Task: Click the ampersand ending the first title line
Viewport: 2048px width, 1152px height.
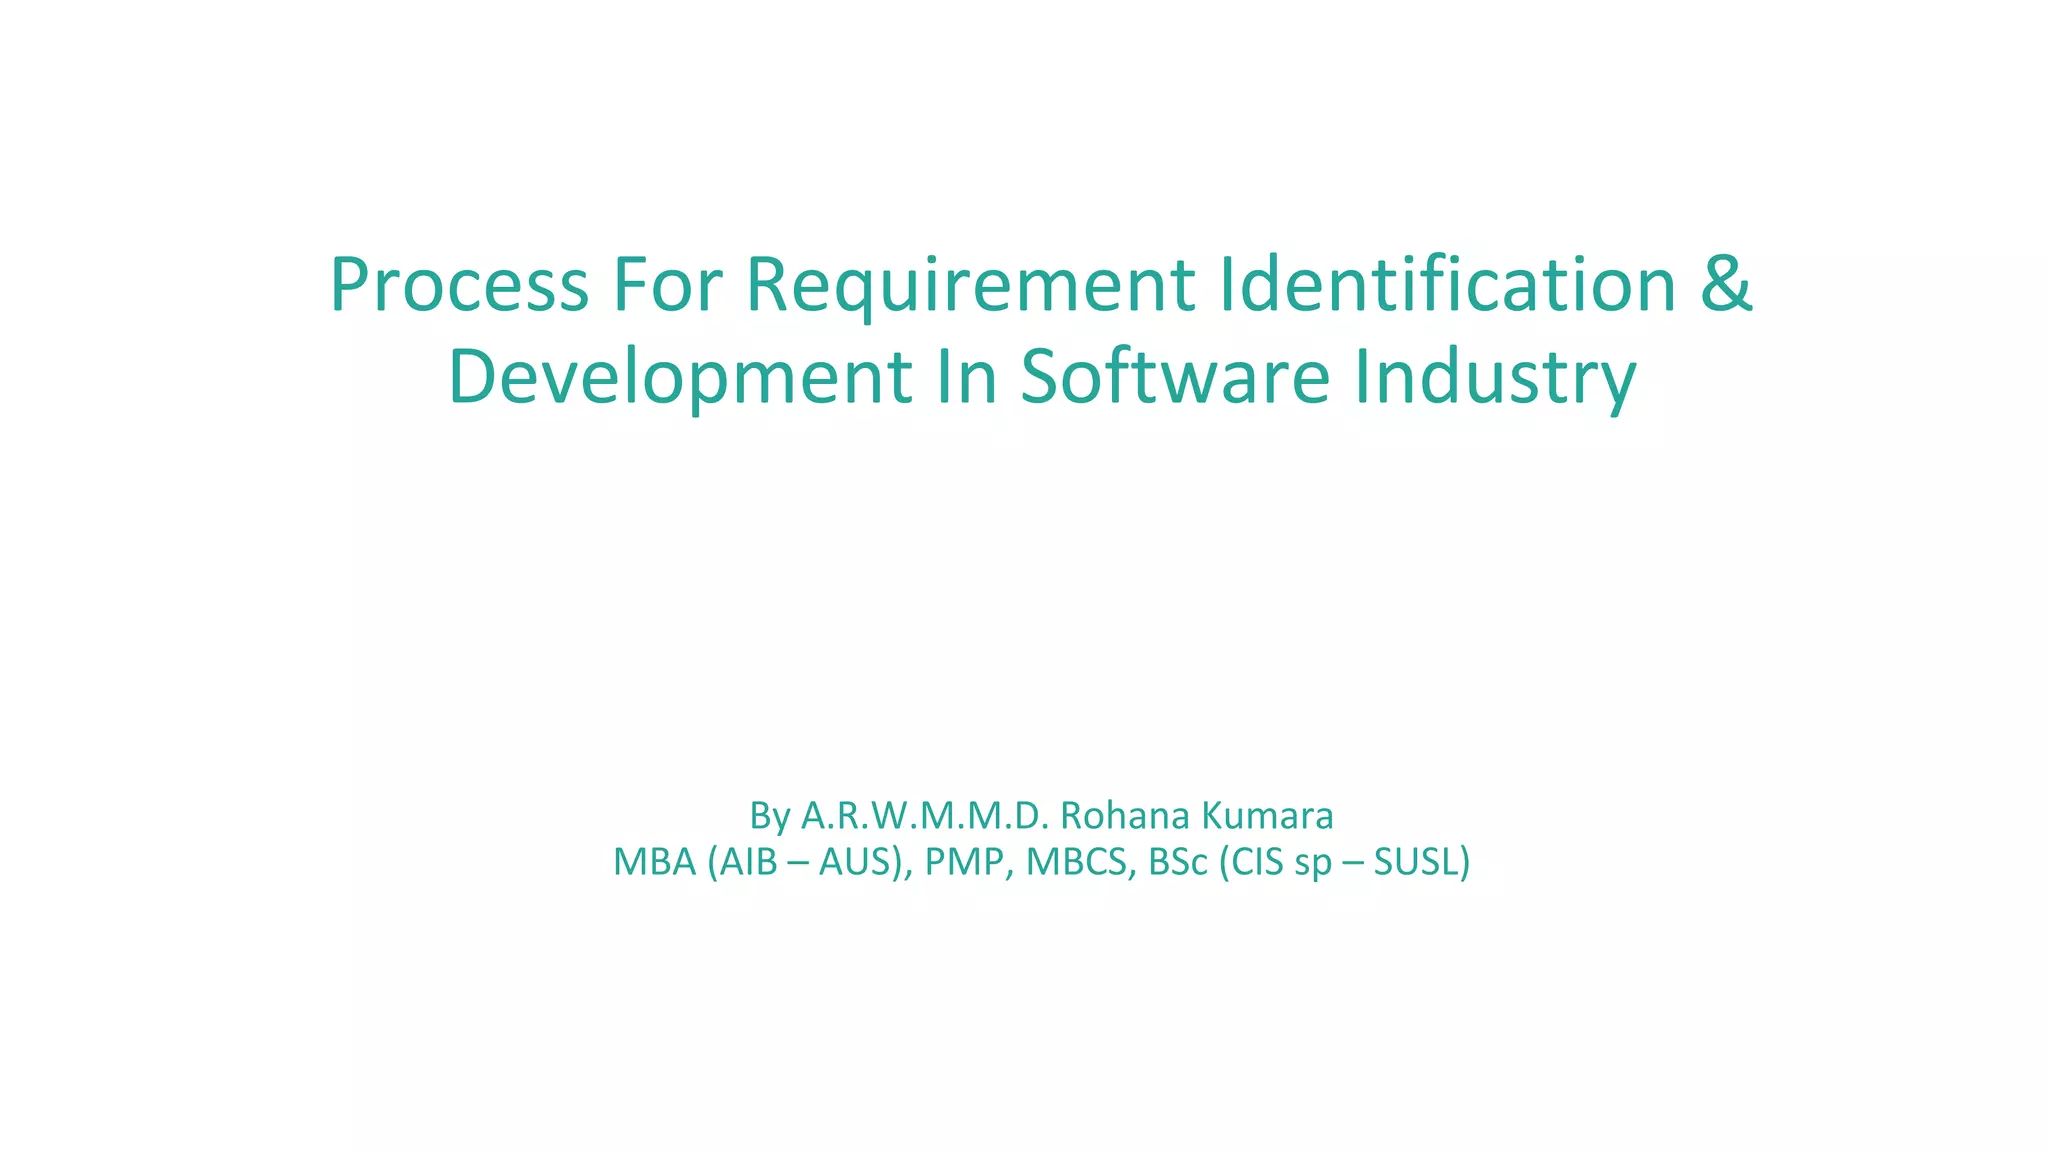Action: point(1726,286)
